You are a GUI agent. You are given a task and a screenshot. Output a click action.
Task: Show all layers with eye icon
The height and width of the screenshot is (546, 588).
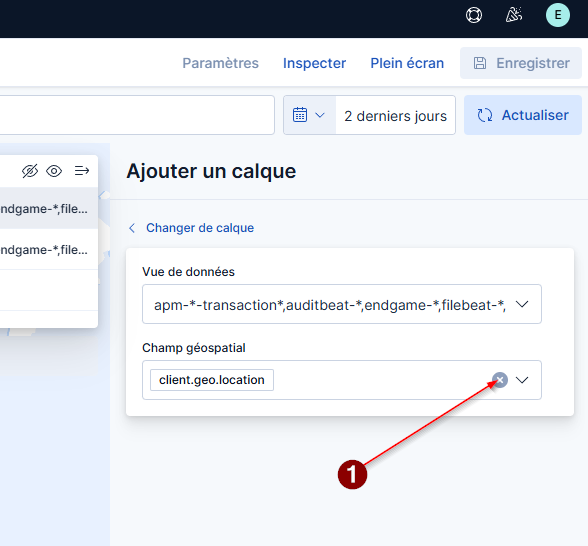click(54, 171)
